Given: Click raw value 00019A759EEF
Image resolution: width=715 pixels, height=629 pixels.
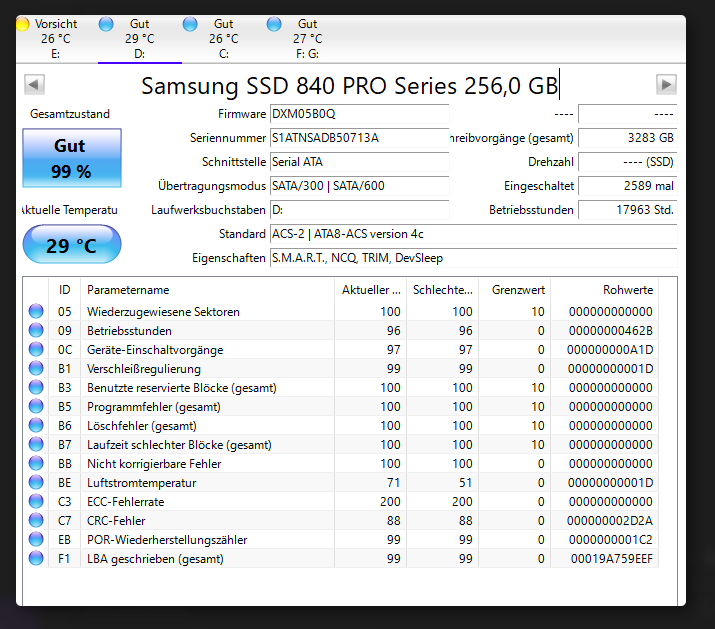Looking at the screenshot, I should coord(611,559).
